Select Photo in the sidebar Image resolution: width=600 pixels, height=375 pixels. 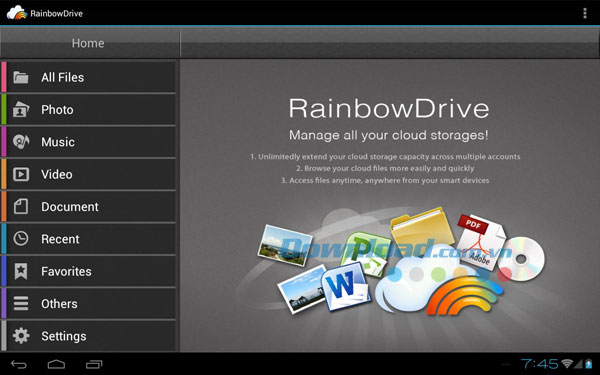click(88, 109)
